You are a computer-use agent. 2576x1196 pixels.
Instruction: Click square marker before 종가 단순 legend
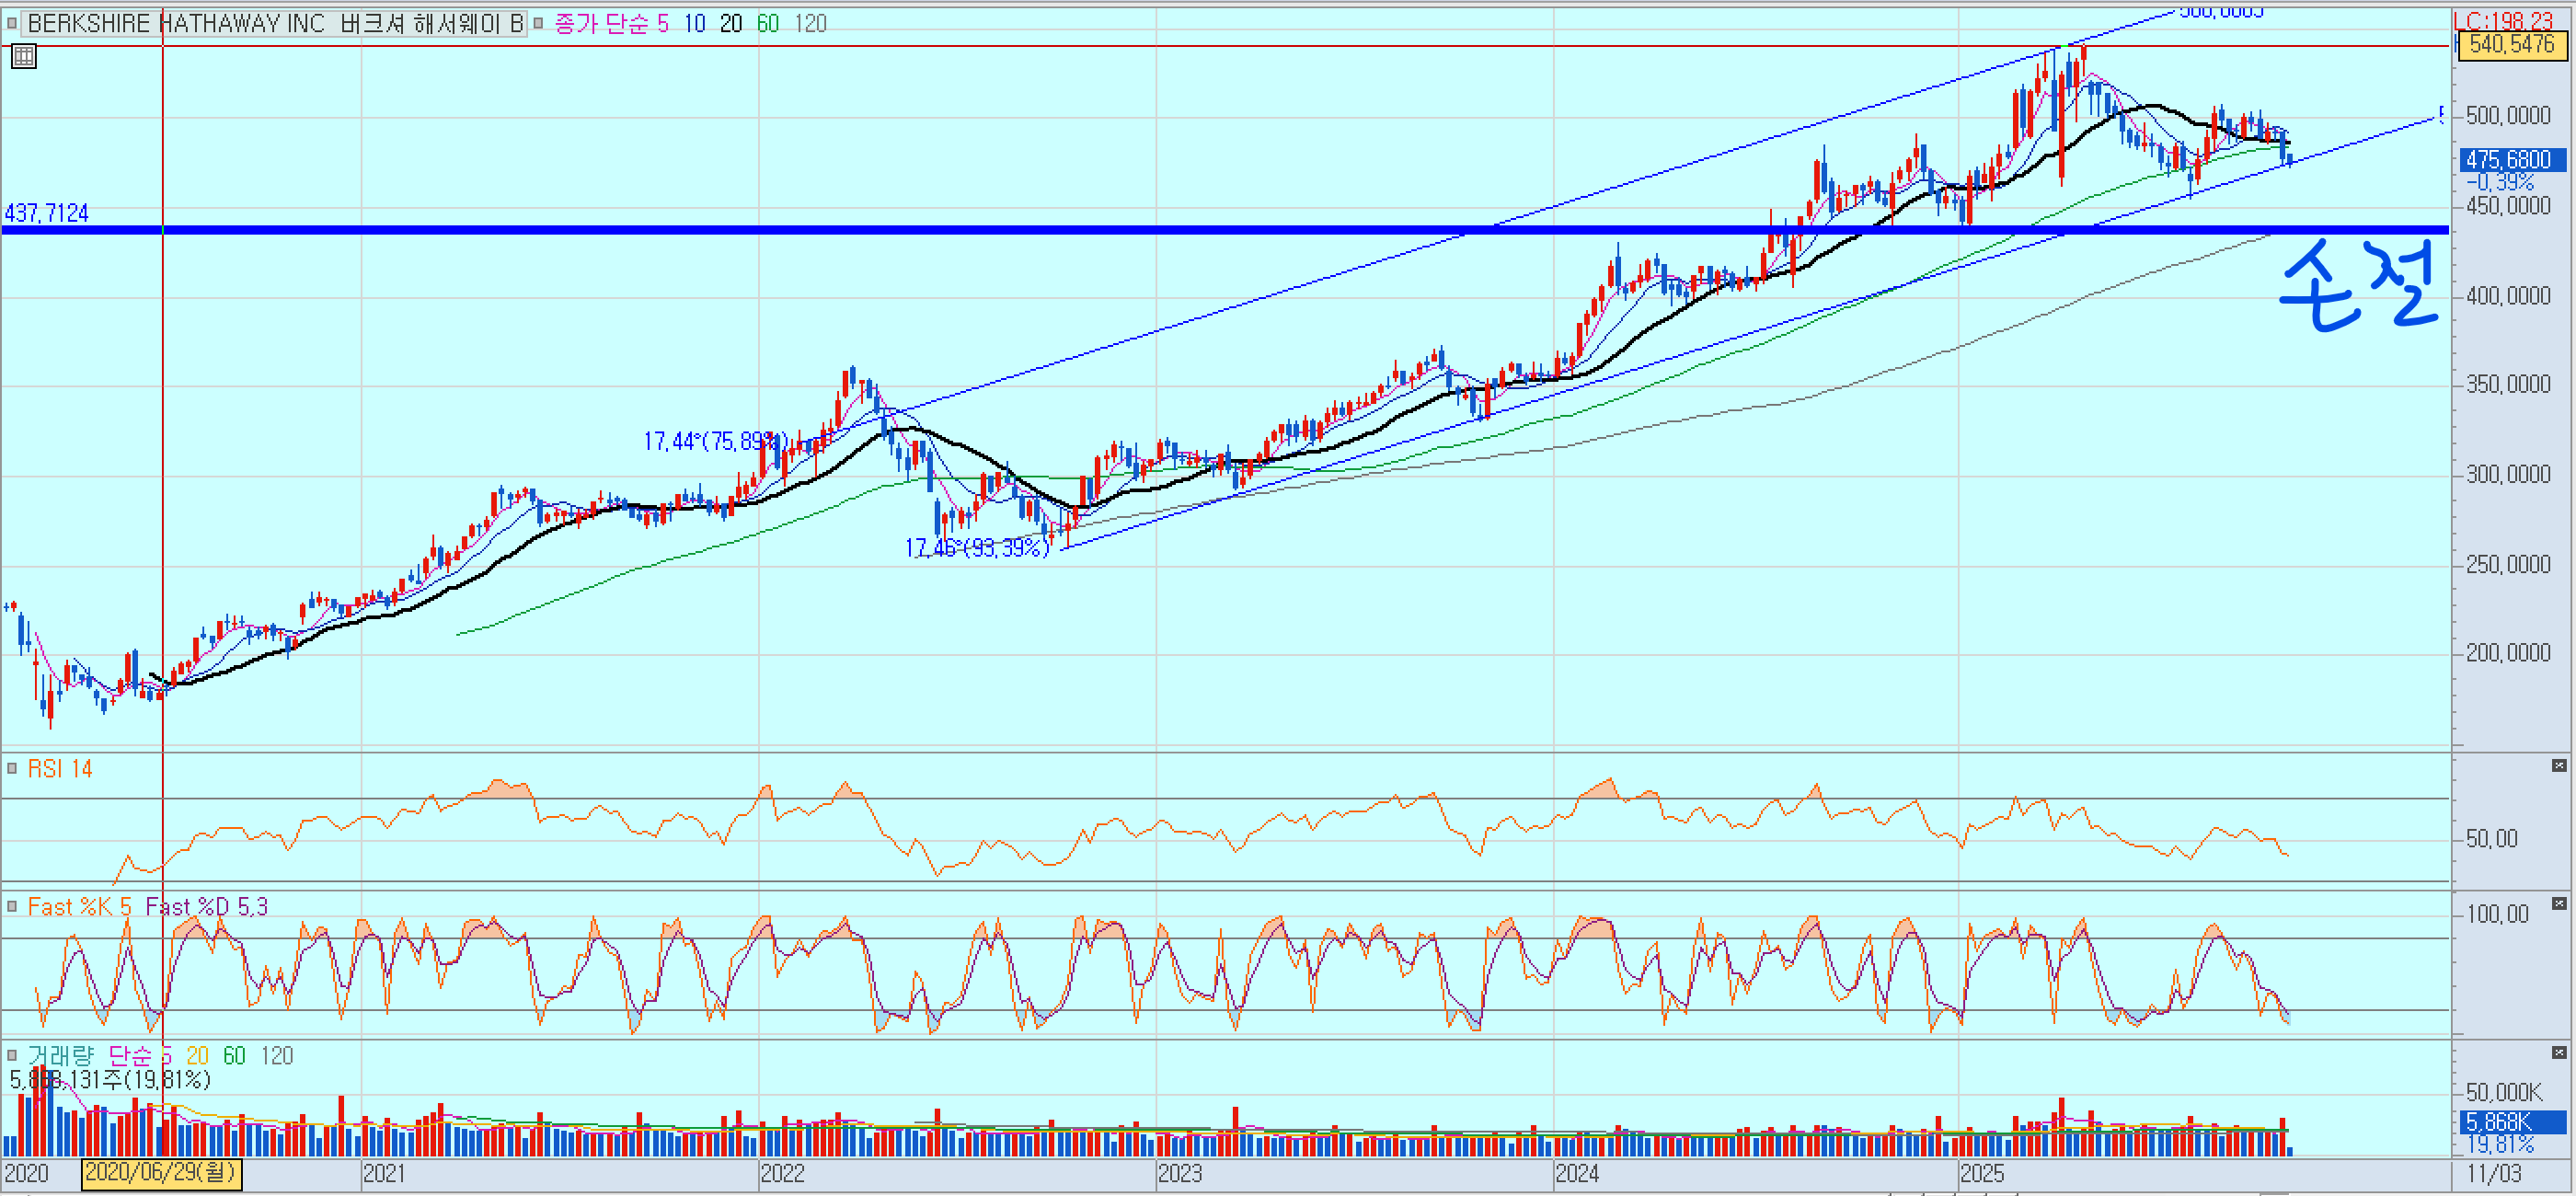538,23
